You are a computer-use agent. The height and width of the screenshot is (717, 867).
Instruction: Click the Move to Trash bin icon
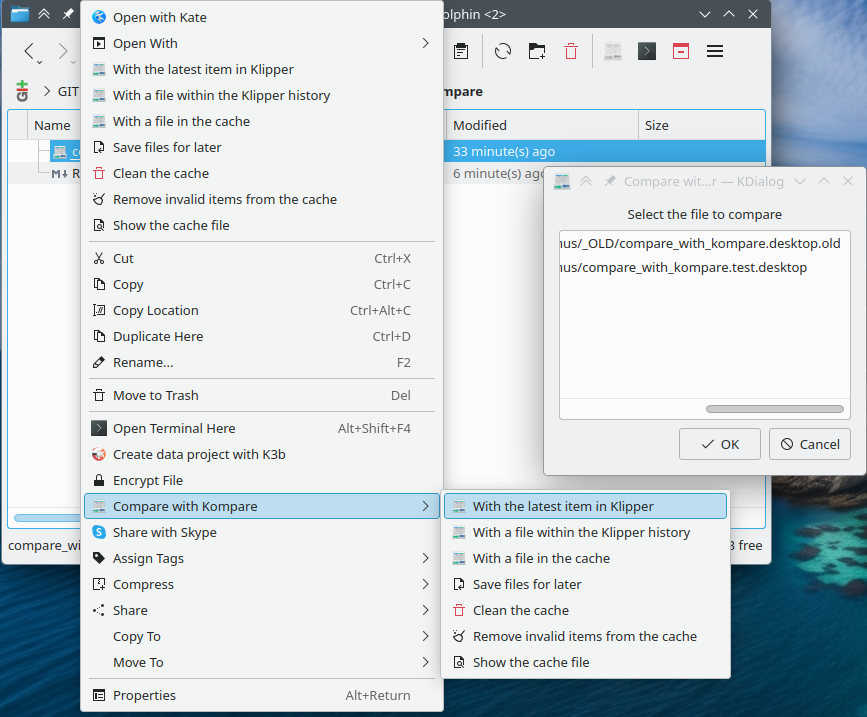pyautogui.click(x=99, y=396)
